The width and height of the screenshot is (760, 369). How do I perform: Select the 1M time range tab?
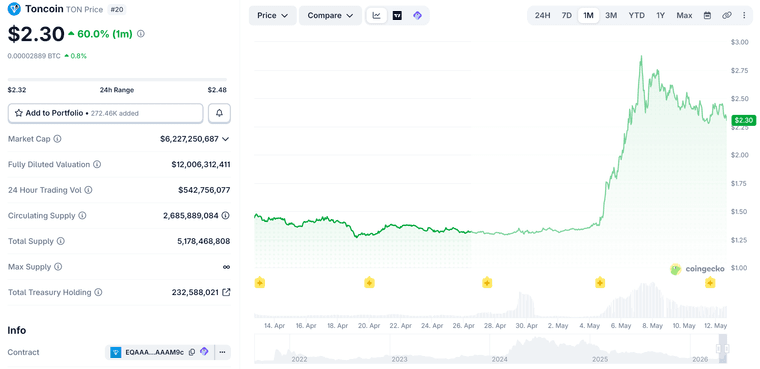(588, 16)
